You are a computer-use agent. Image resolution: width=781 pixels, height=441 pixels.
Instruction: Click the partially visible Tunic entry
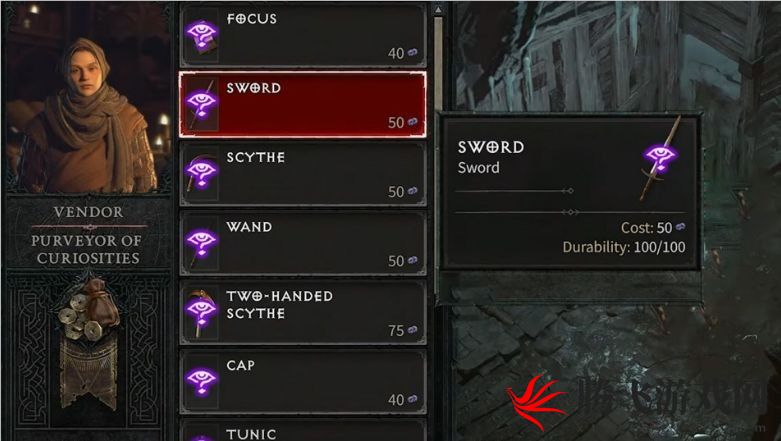[303, 430]
